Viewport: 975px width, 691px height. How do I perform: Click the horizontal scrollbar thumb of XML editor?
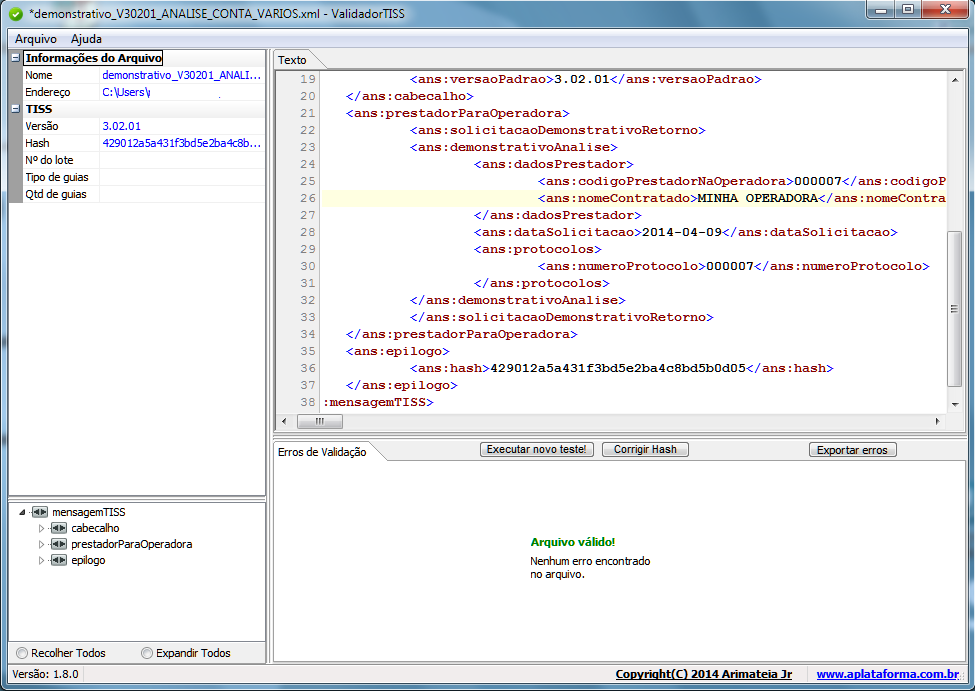click(x=320, y=421)
